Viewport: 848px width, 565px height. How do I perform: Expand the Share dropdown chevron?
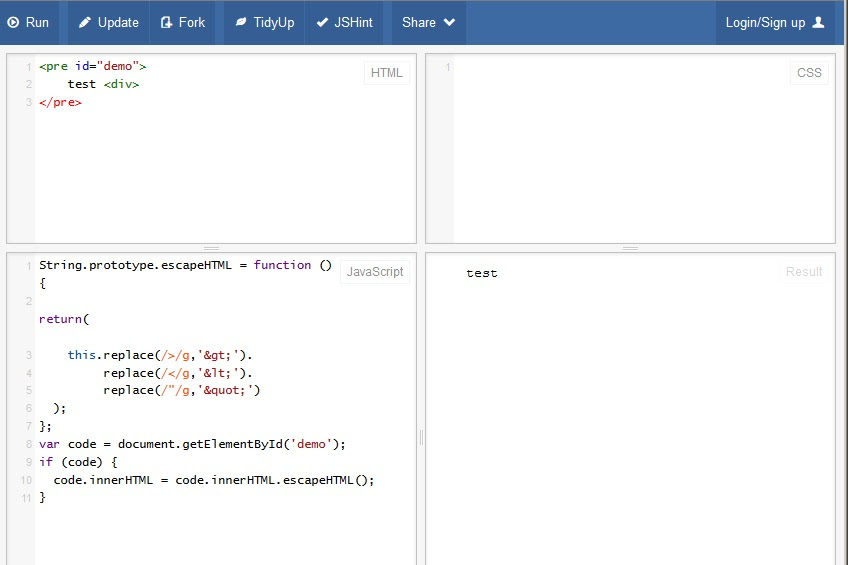pyautogui.click(x=449, y=22)
